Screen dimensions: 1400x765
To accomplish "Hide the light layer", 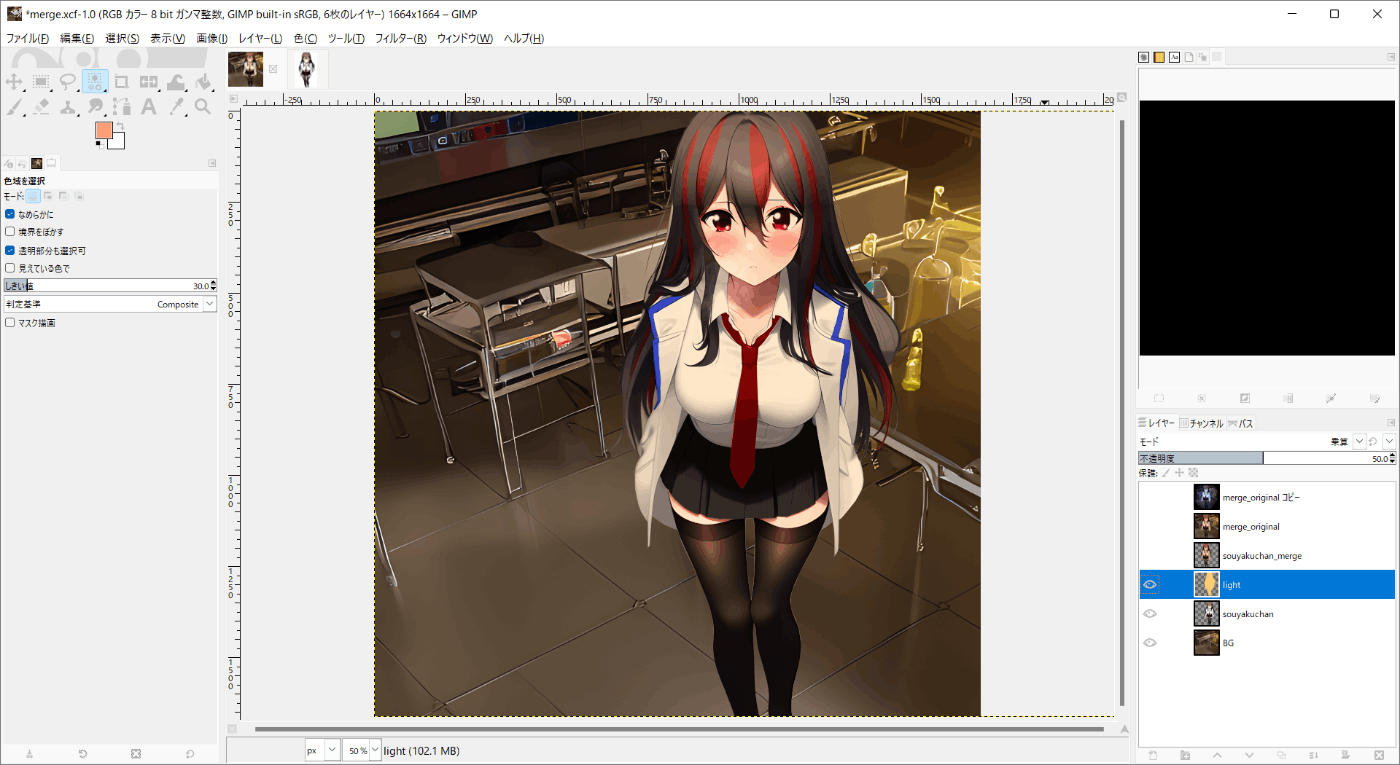I will (1150, 585).
